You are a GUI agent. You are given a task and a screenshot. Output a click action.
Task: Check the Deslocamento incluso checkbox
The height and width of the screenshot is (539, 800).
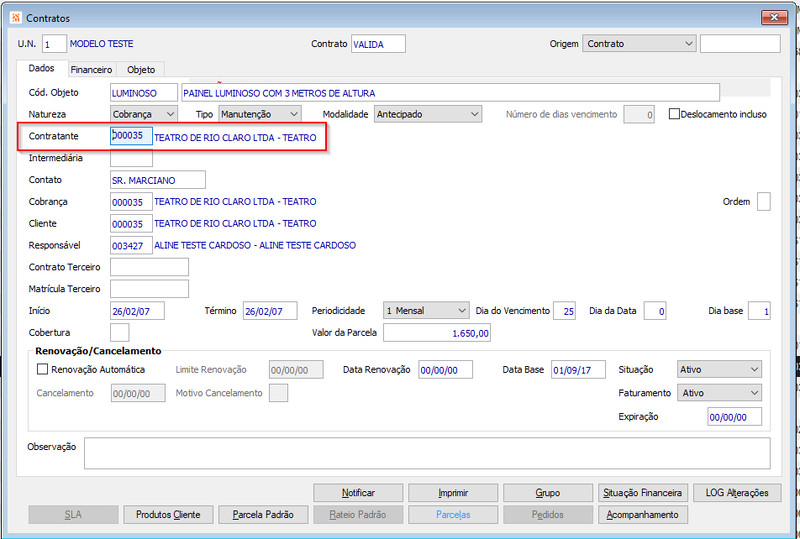[x=674, y=114]
